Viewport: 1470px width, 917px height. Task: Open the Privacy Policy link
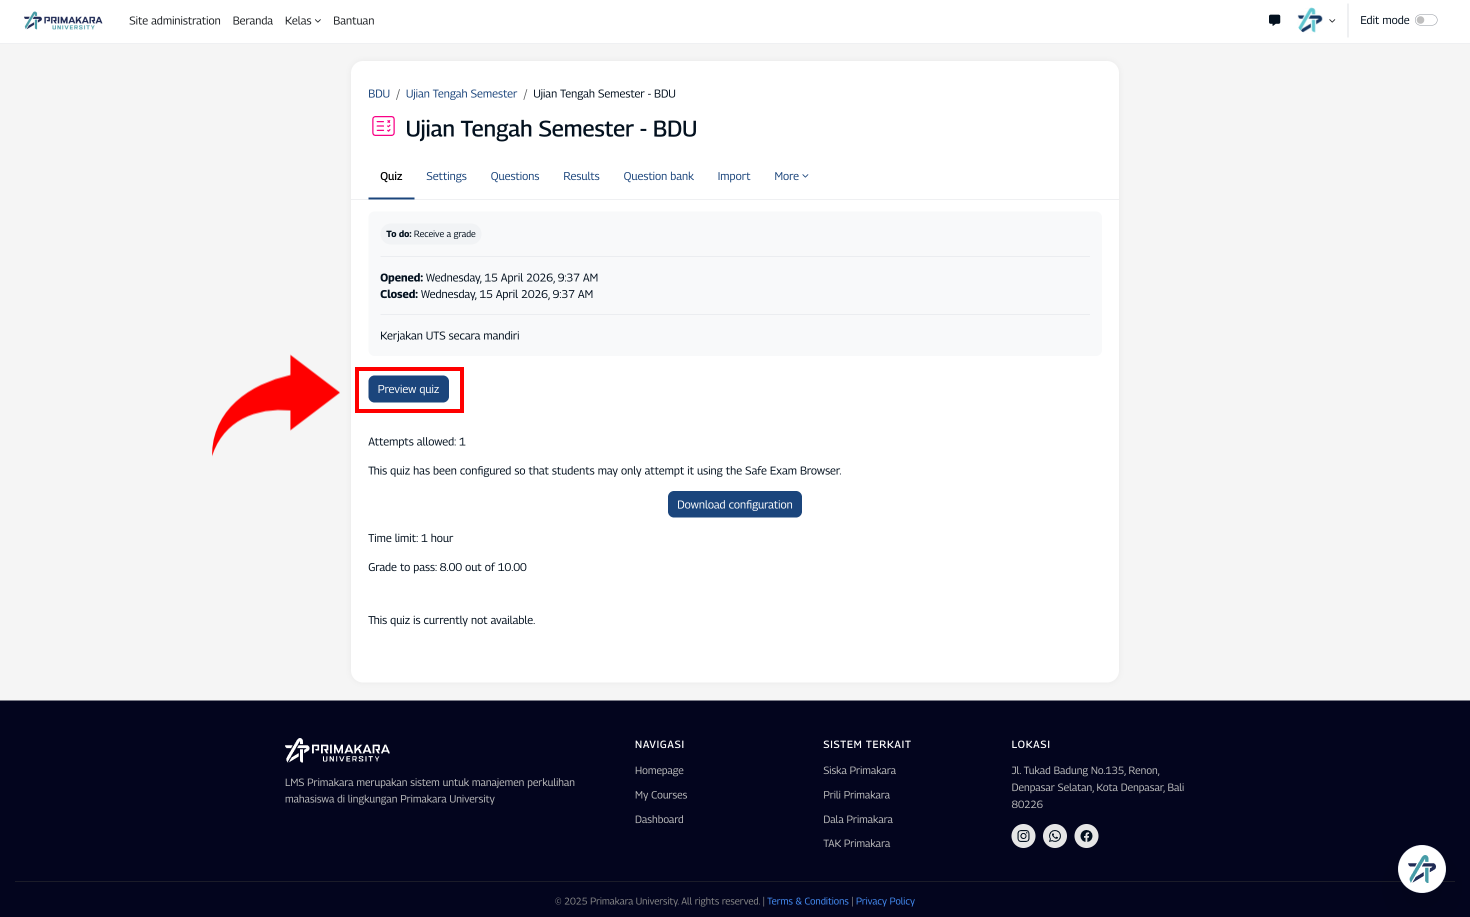click(885, 901)
